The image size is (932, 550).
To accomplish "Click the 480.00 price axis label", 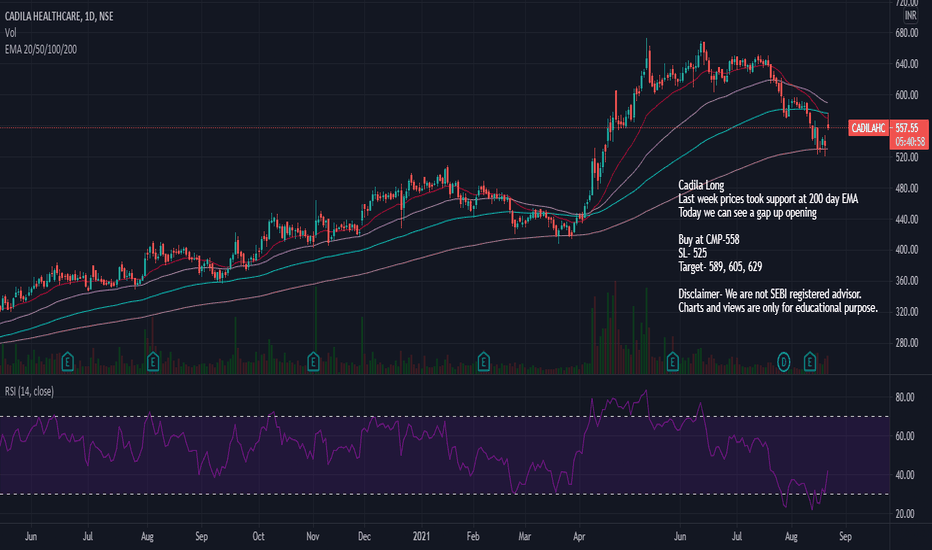I will 906,188.
